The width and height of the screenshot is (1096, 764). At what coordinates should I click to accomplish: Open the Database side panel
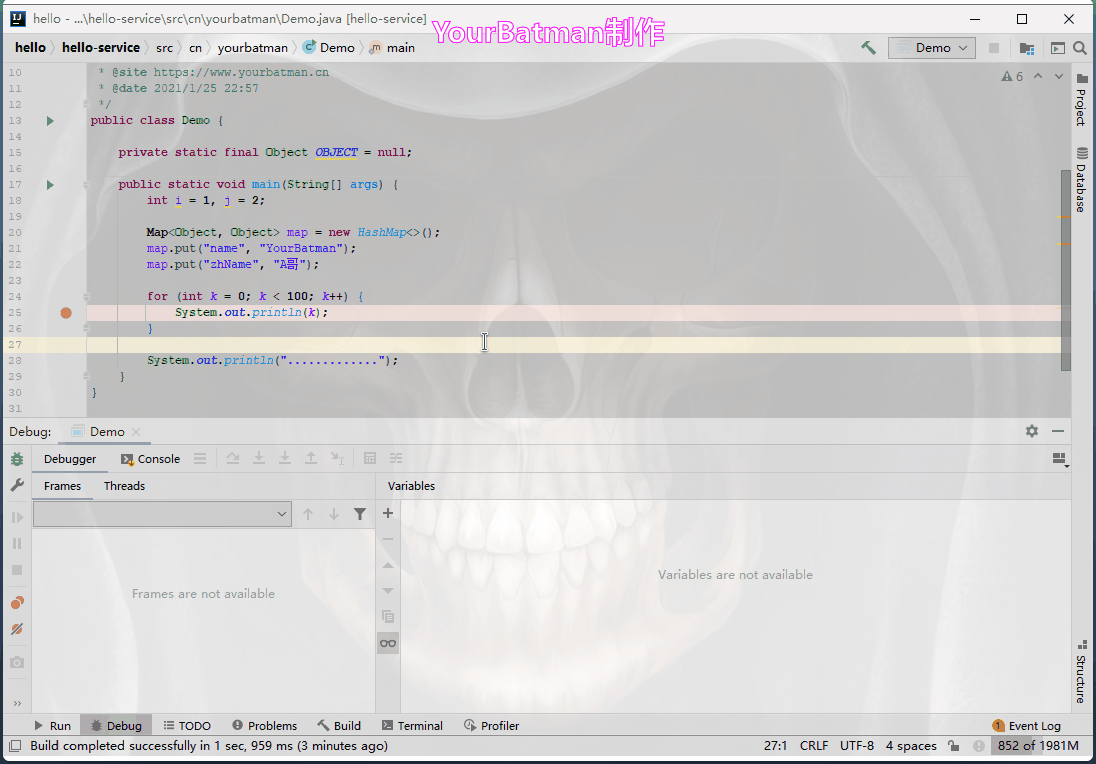click(x=1082, y=180)
